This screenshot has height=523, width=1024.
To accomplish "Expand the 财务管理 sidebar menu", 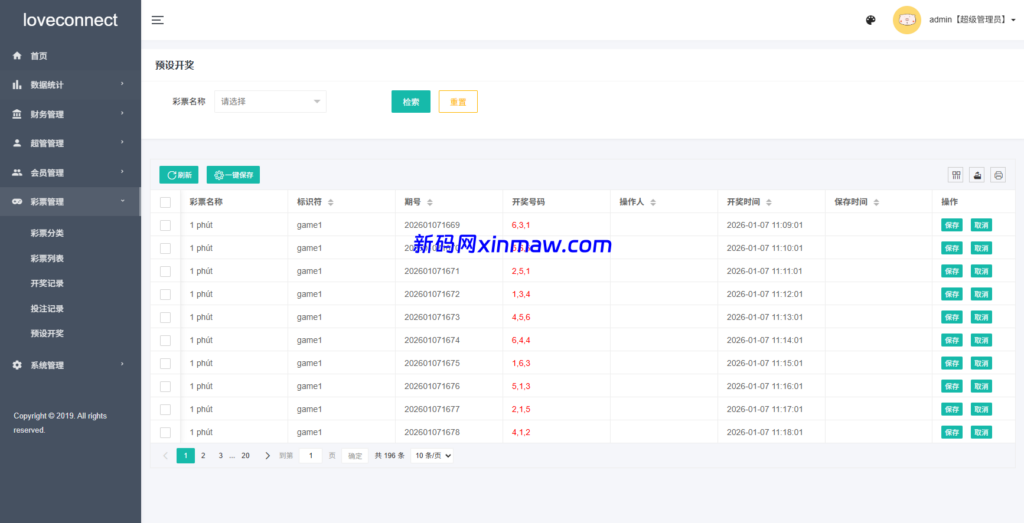I will click(x=70, y=114).
